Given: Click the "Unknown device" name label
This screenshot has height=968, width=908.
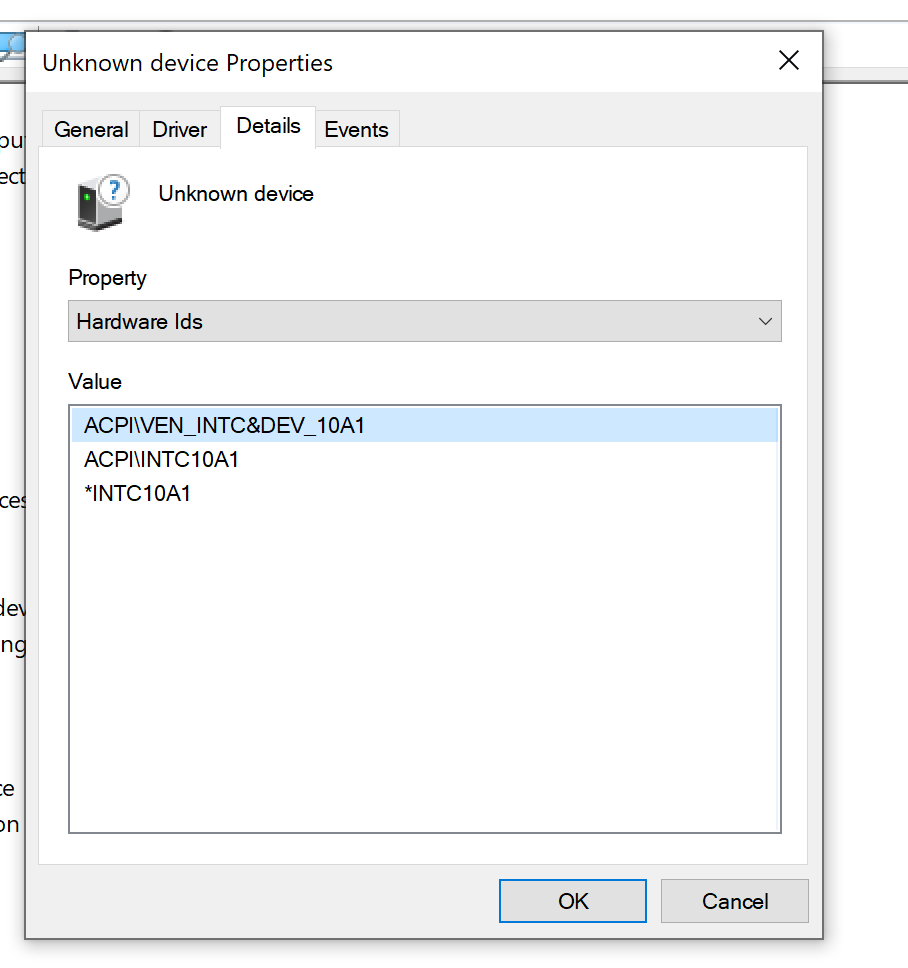Looking at the screenshot, I should [x=236, y=194].
